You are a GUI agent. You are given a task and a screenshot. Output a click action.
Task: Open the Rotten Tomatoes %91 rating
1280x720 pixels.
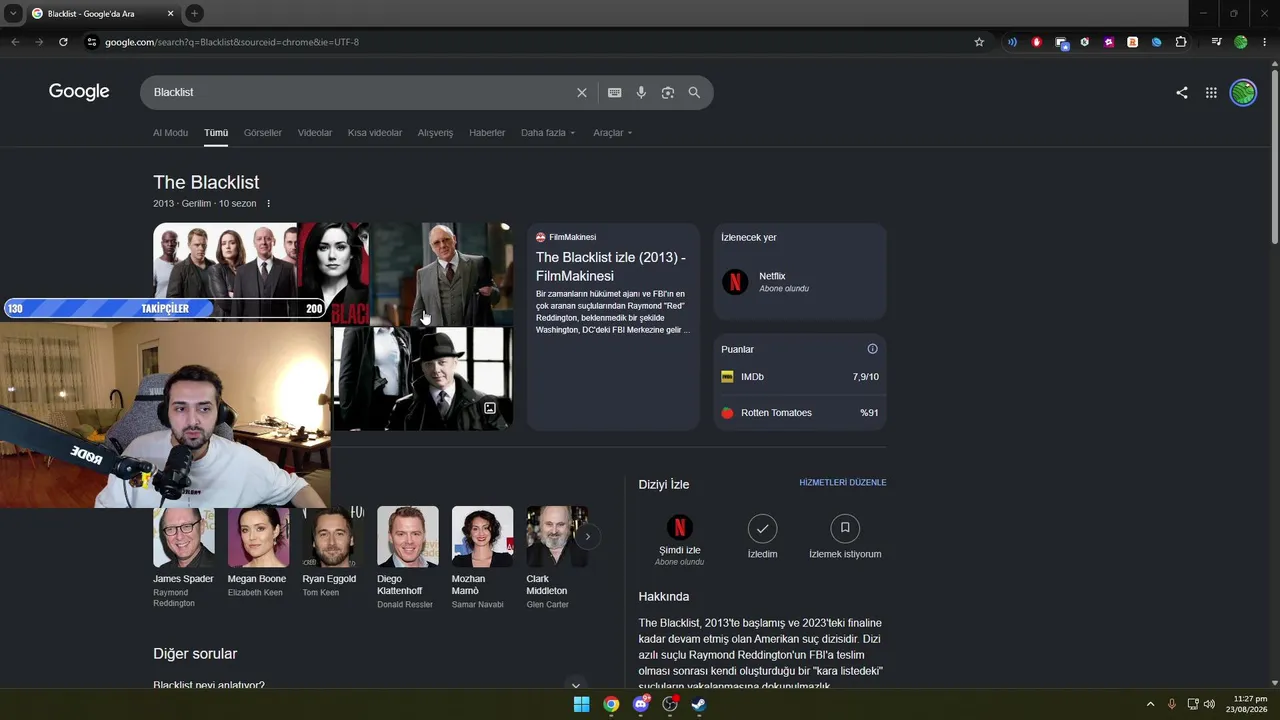pyautogui.click(x=800, y=413)
